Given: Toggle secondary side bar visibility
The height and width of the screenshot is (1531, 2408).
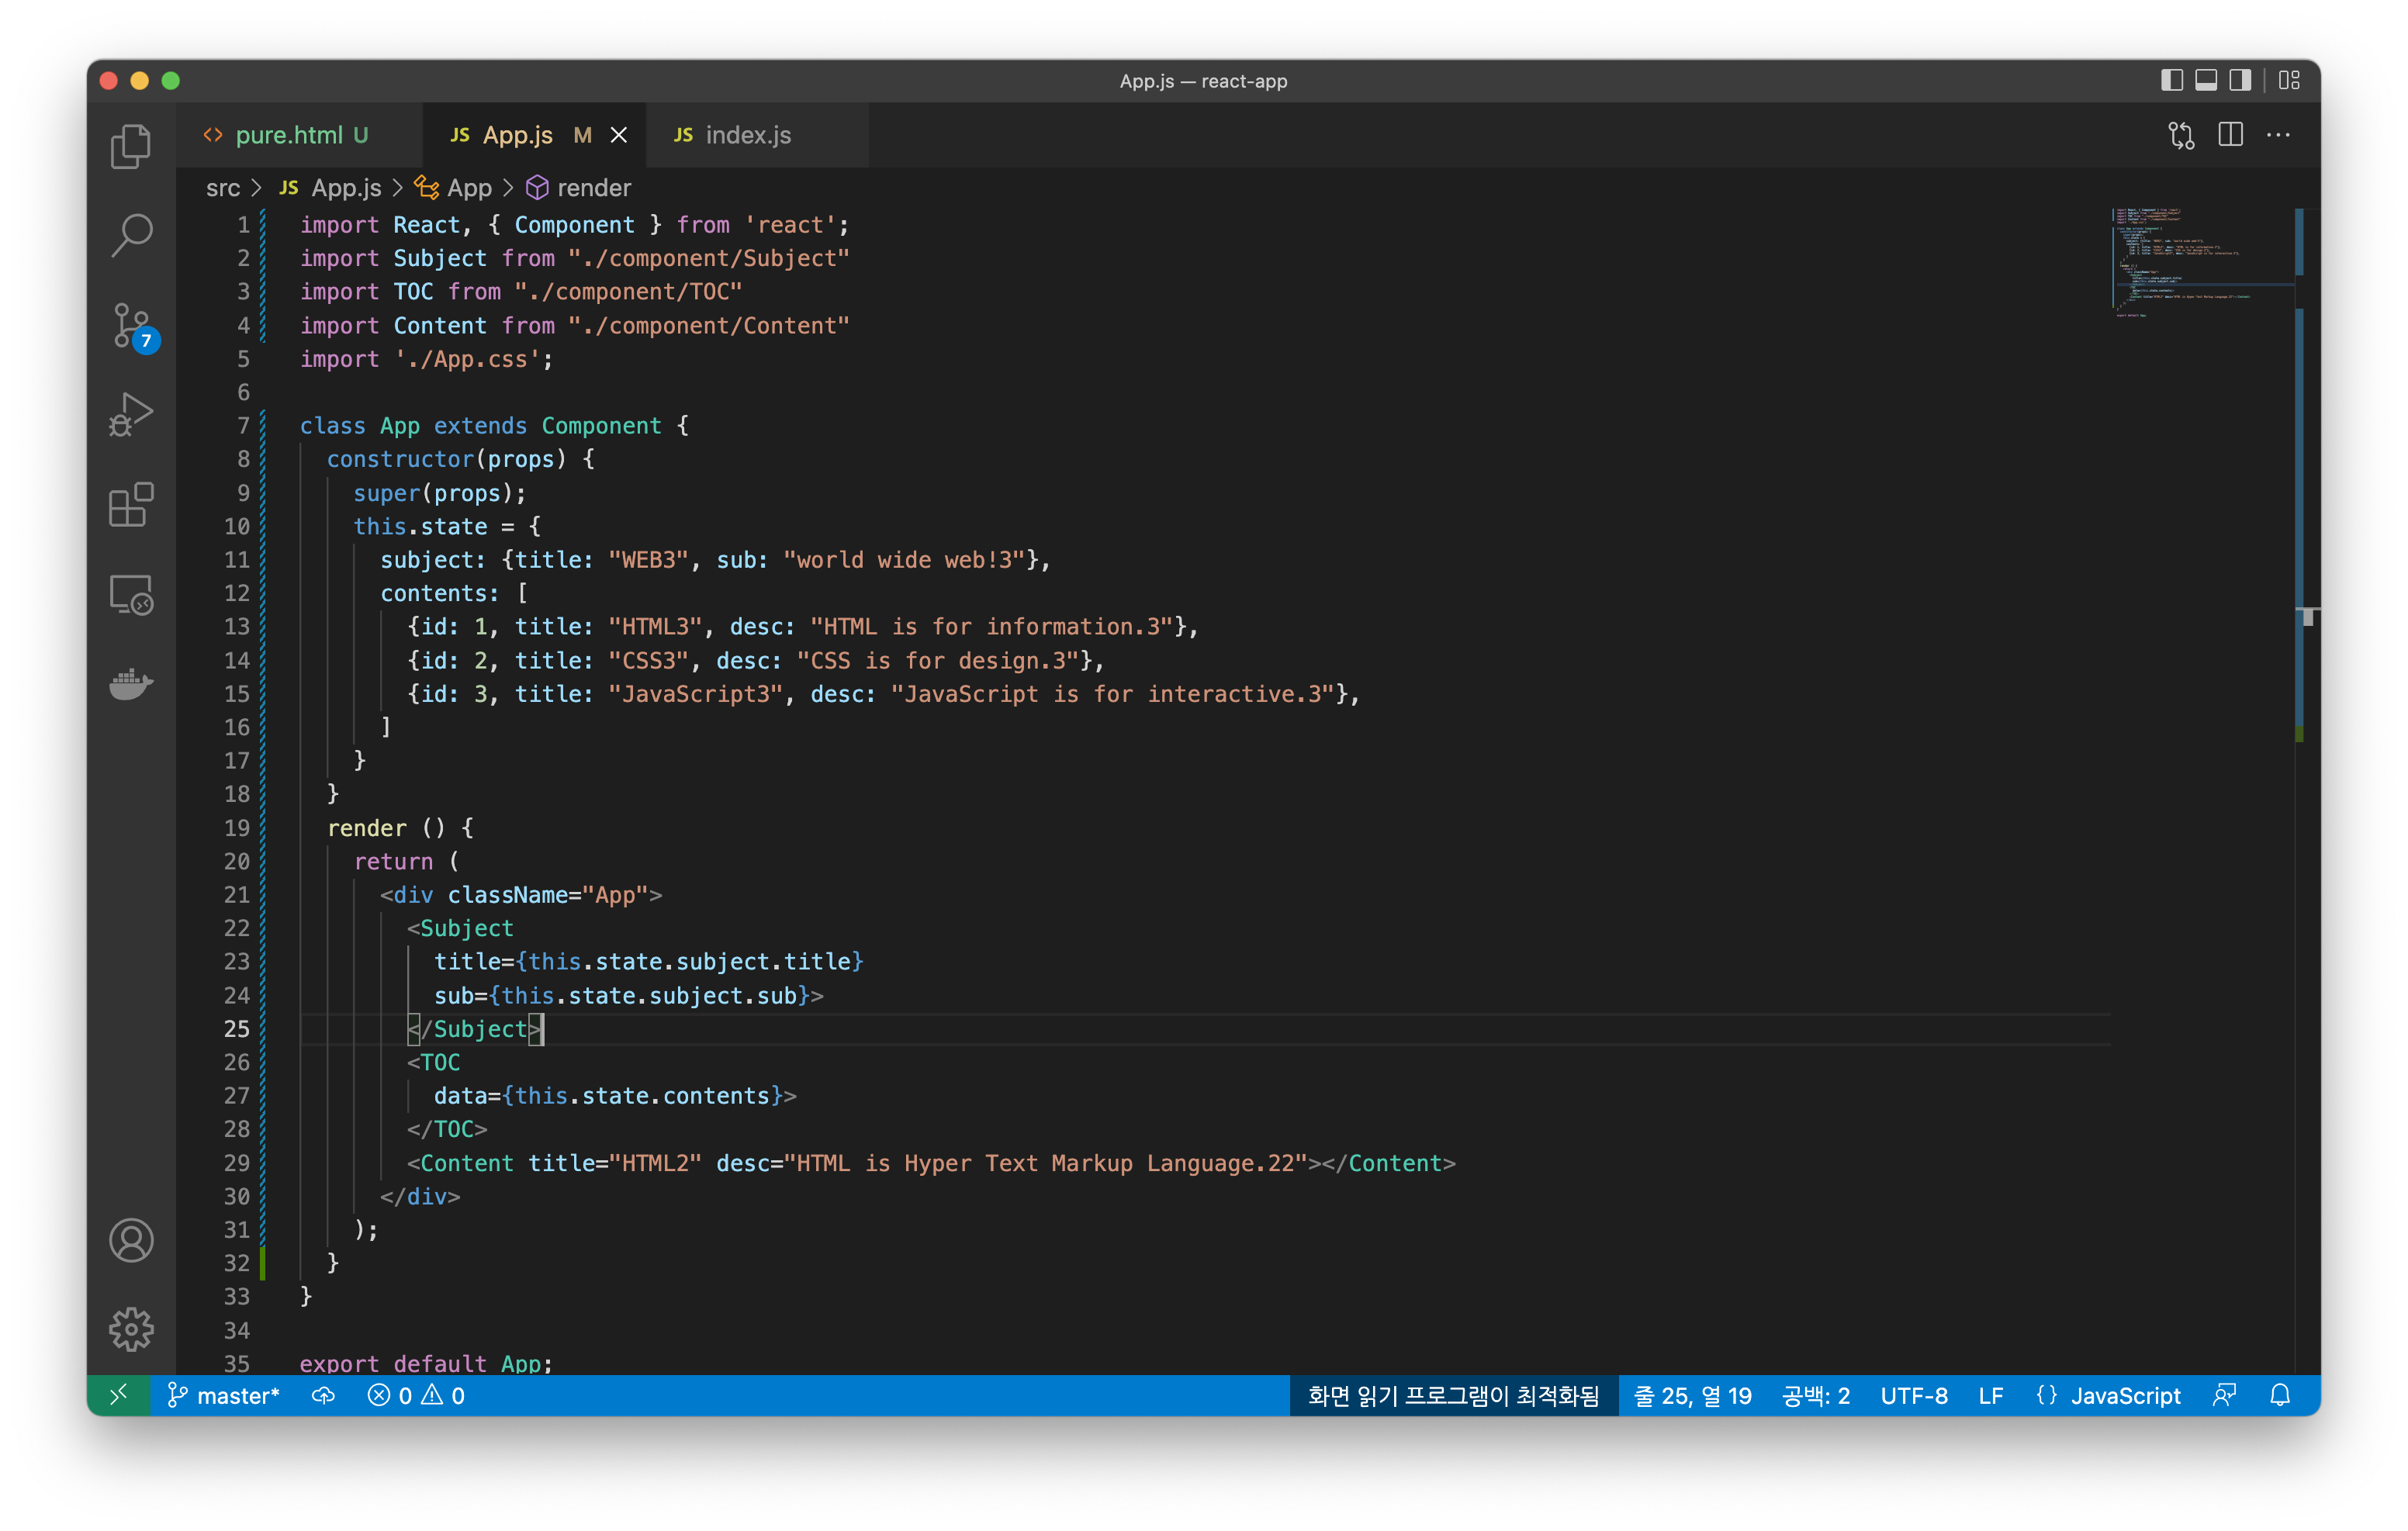Looking at the screenshot, I should click(2240, 81).
